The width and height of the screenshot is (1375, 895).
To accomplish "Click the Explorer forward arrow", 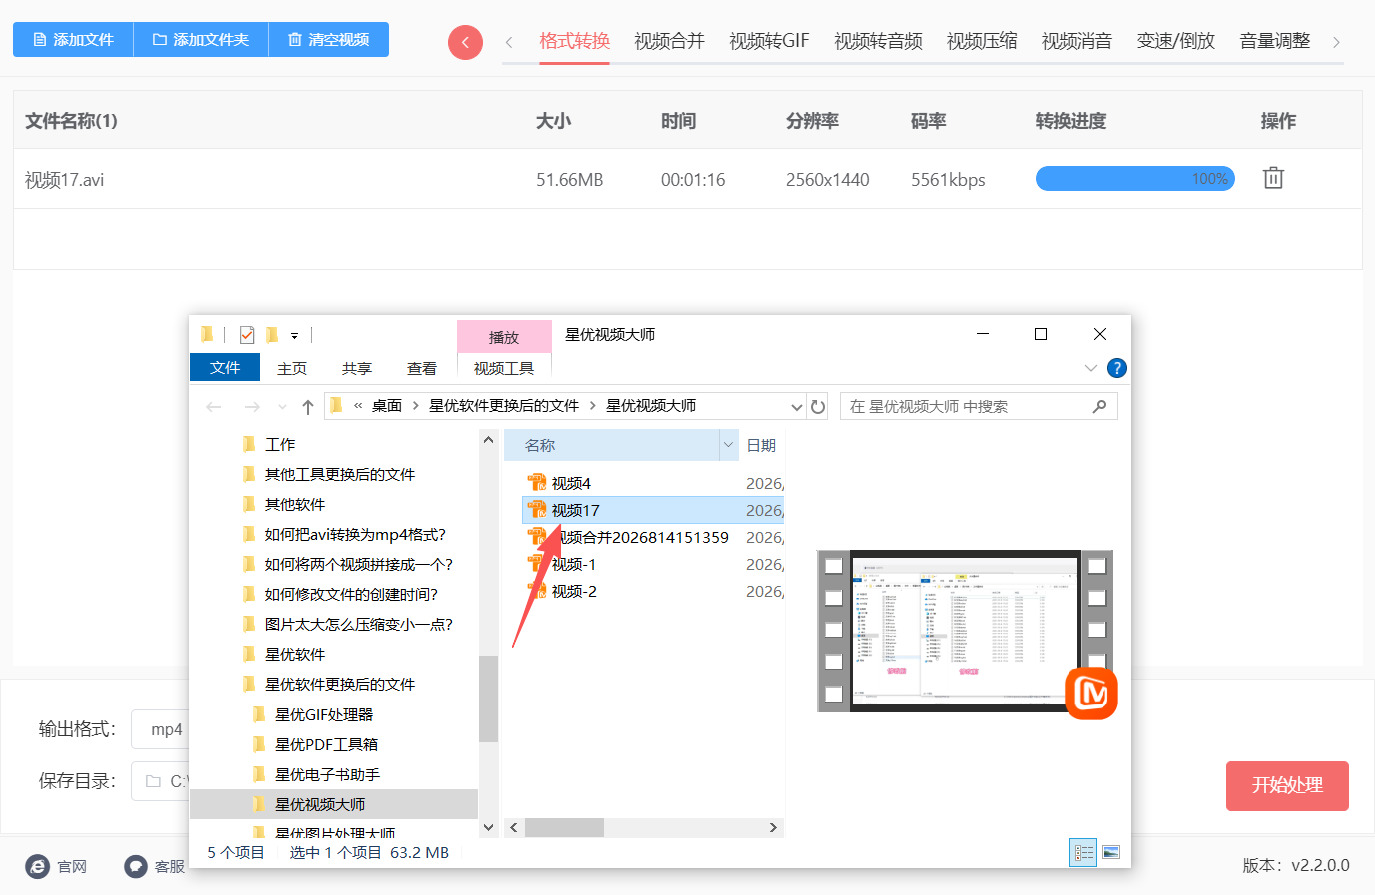I will (x=252, y=407).
